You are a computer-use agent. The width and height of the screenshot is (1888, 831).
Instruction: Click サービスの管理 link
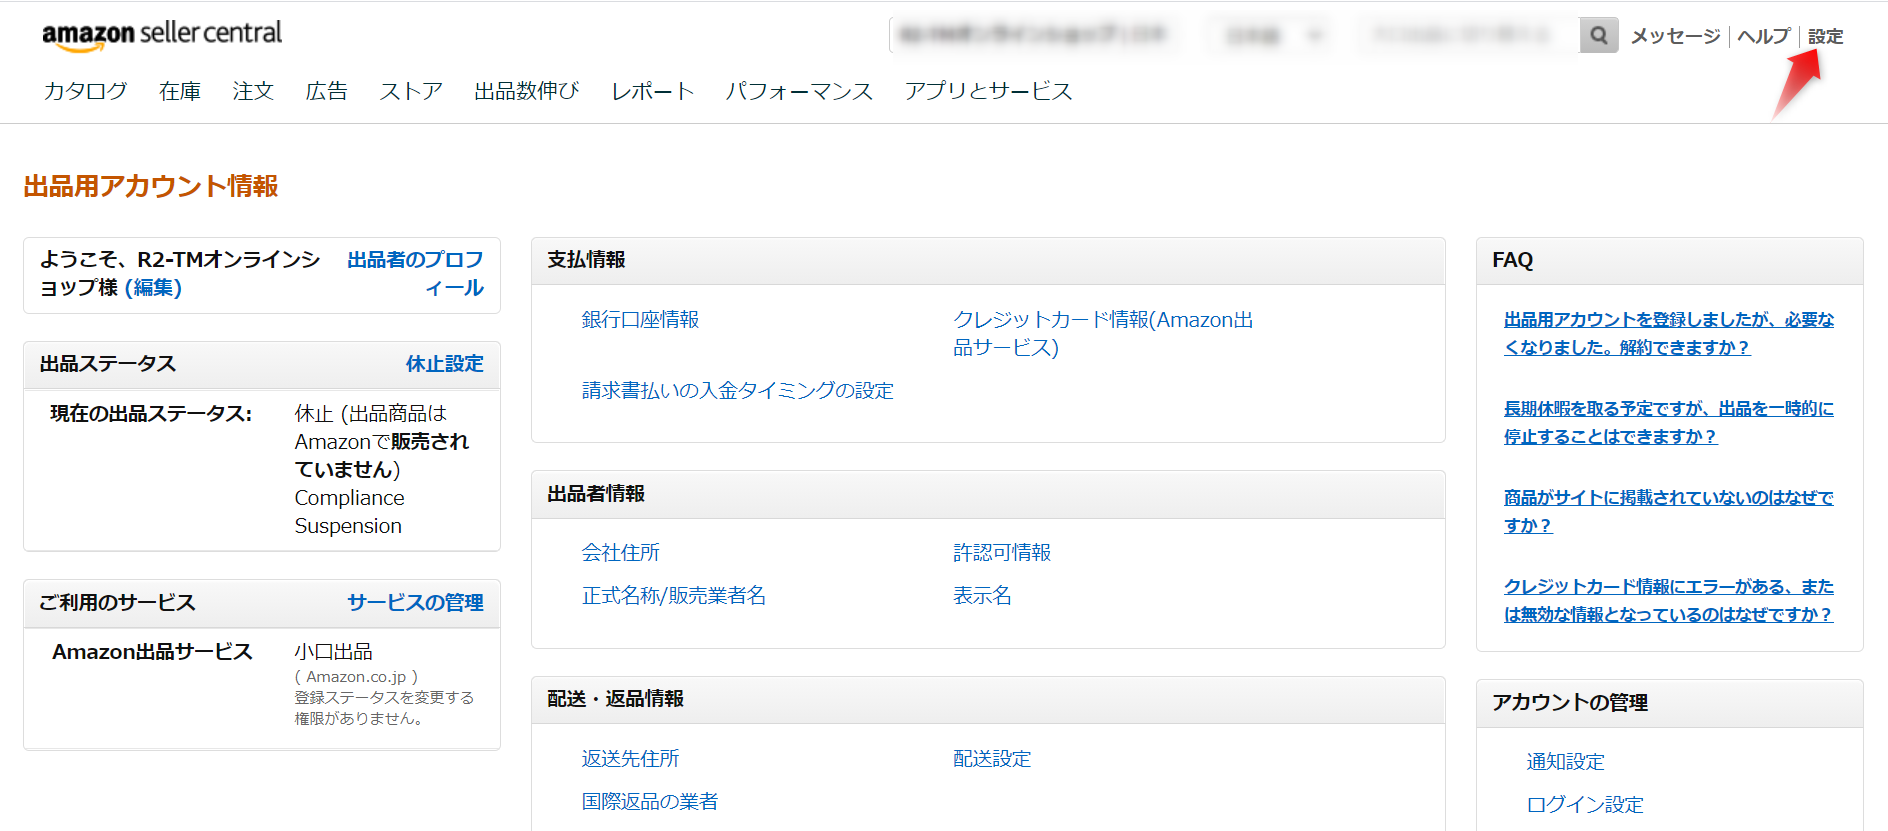point(415,603)
